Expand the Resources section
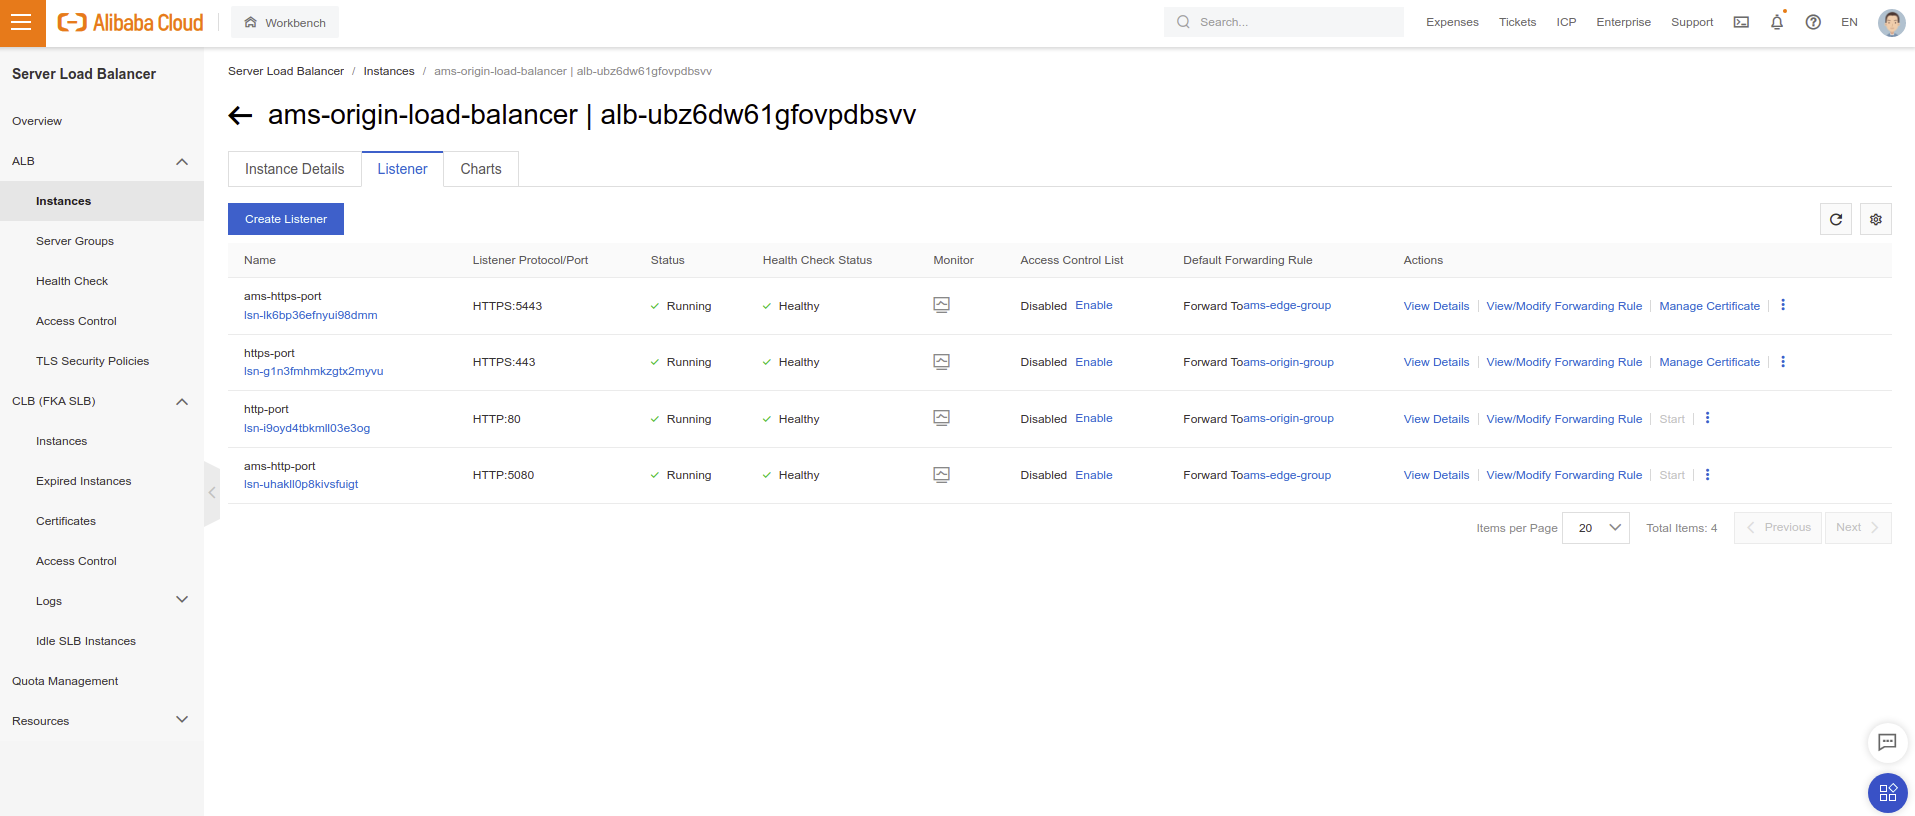This screenshot has width=1915, height=816. 182,720
